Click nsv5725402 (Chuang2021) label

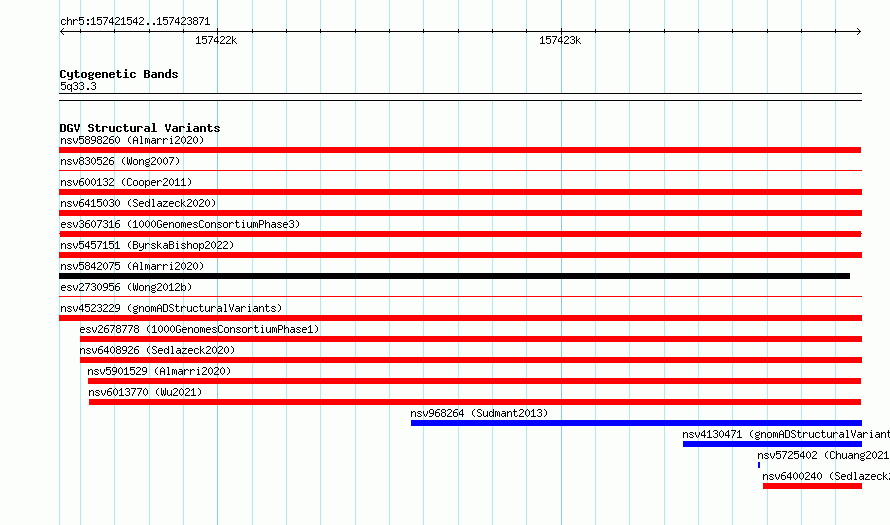click(823, 455)
